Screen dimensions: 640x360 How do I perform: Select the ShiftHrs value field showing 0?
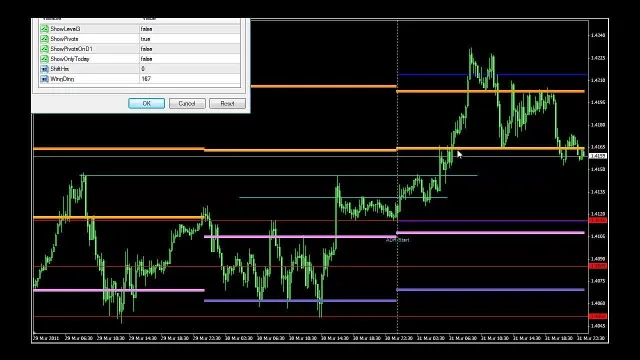[190, 69]
